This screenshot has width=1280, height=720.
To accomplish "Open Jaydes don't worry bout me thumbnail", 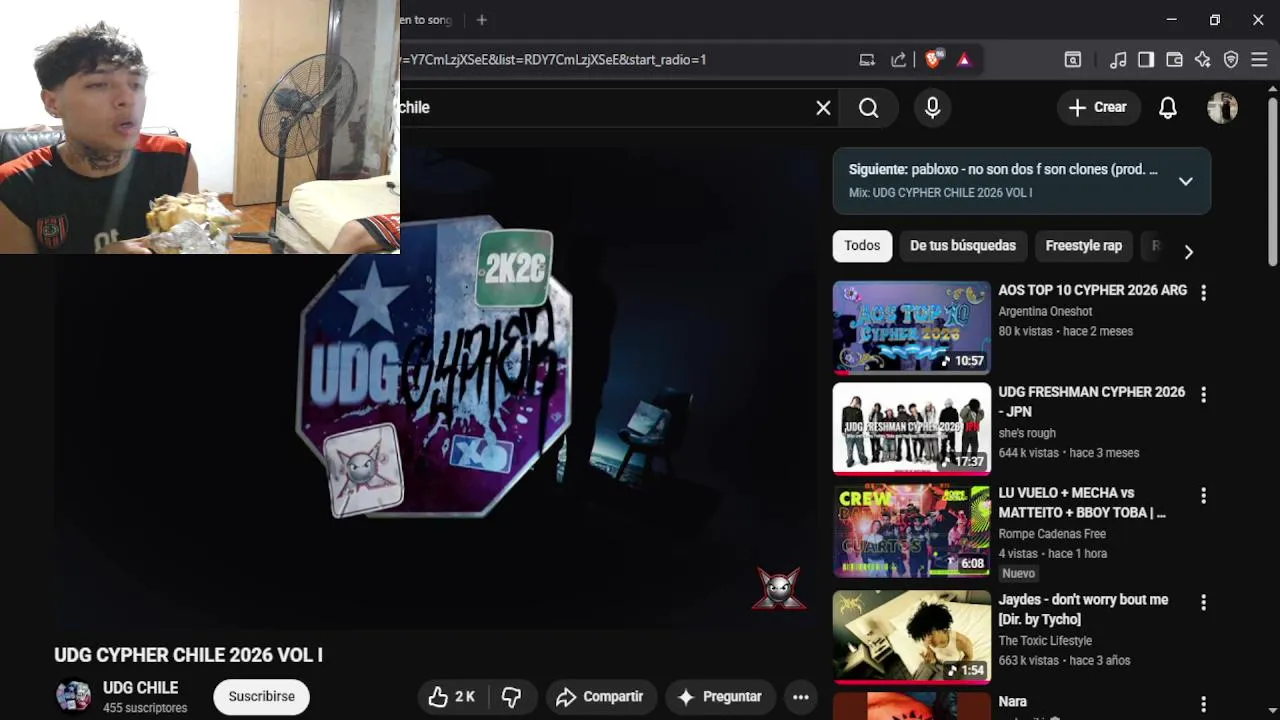I will click(x=912, y=637).
